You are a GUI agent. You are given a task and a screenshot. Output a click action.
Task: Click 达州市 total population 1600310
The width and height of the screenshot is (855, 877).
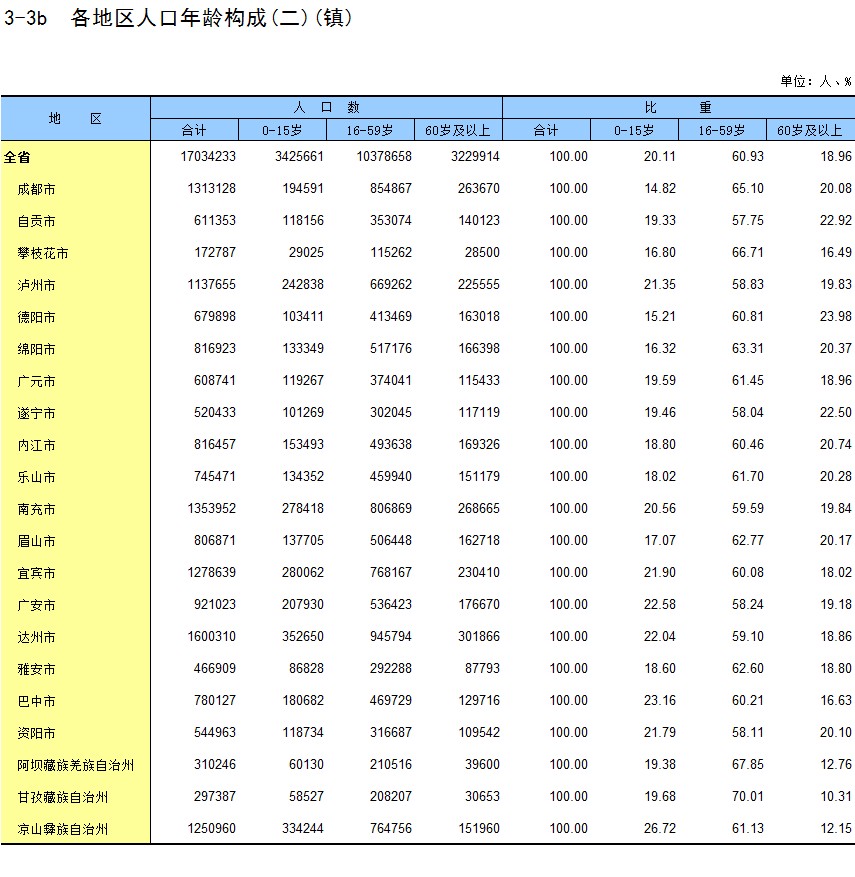pos(211,636)
